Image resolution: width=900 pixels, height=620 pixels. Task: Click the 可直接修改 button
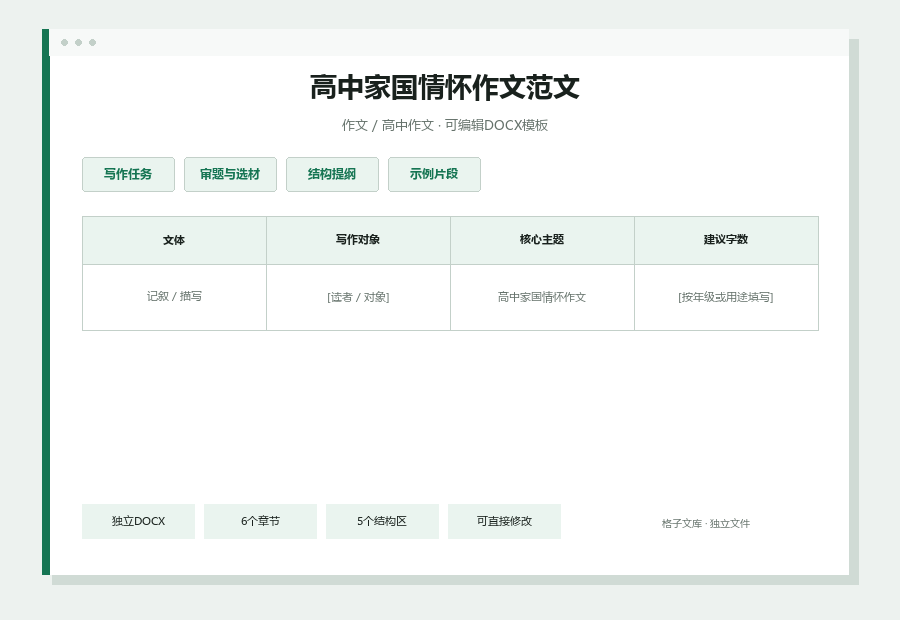pos(504,521)
